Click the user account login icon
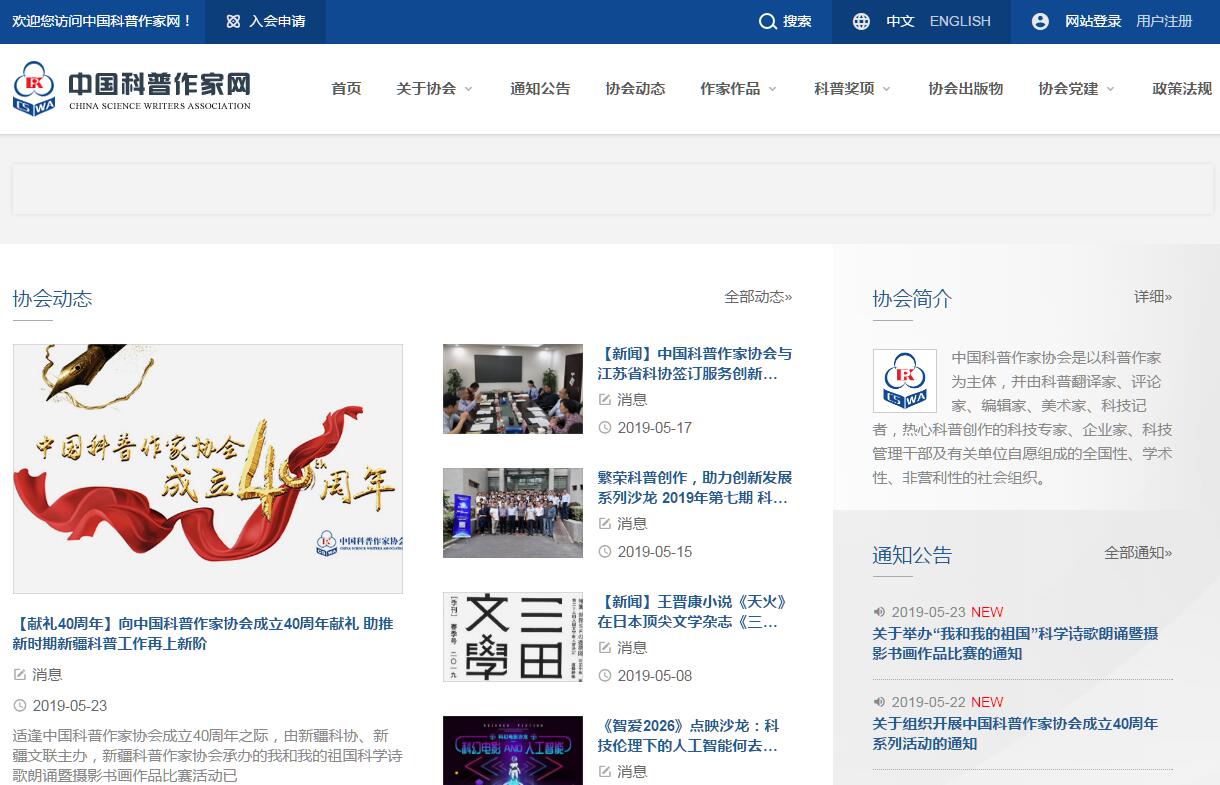The height and width of the screenshot is (785, 1220). (1040, 22)
